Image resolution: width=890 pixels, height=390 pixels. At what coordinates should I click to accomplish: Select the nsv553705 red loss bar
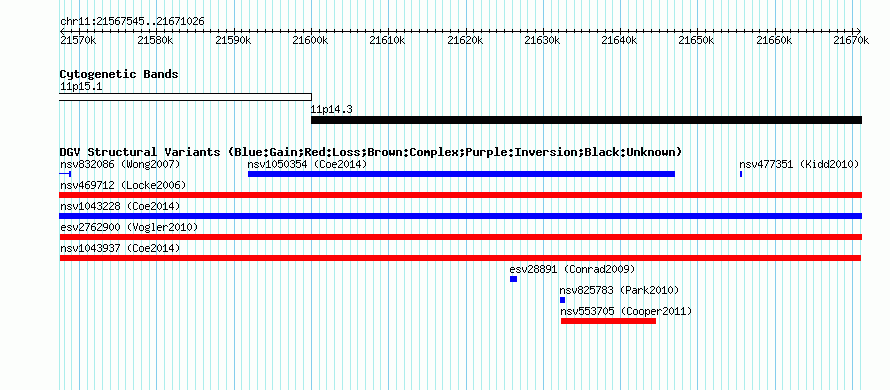[608, 321]
